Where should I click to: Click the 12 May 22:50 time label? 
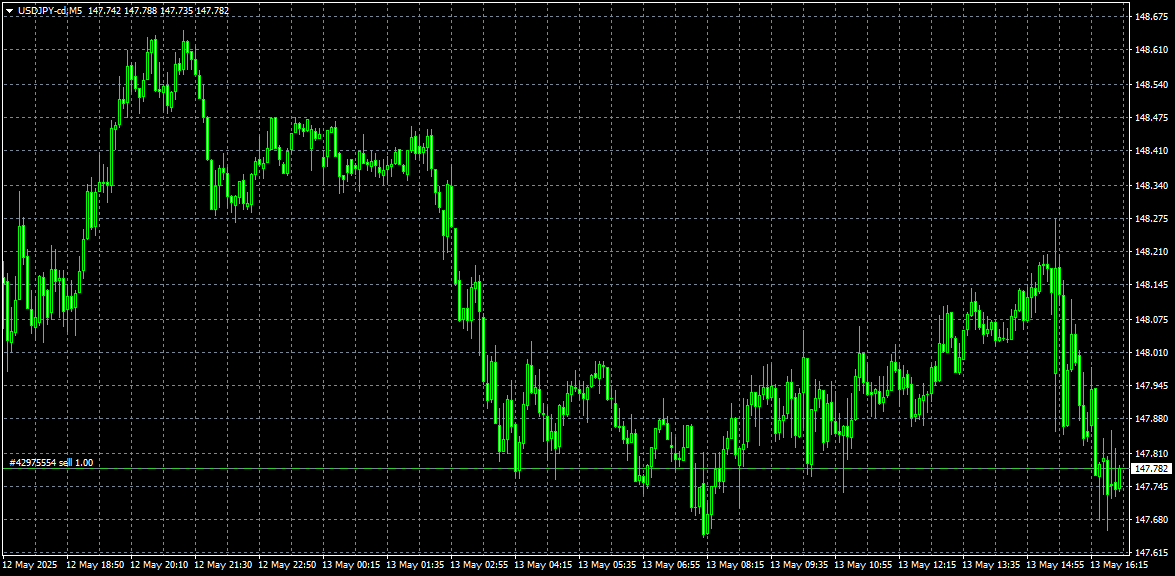(x=286, y=564)
